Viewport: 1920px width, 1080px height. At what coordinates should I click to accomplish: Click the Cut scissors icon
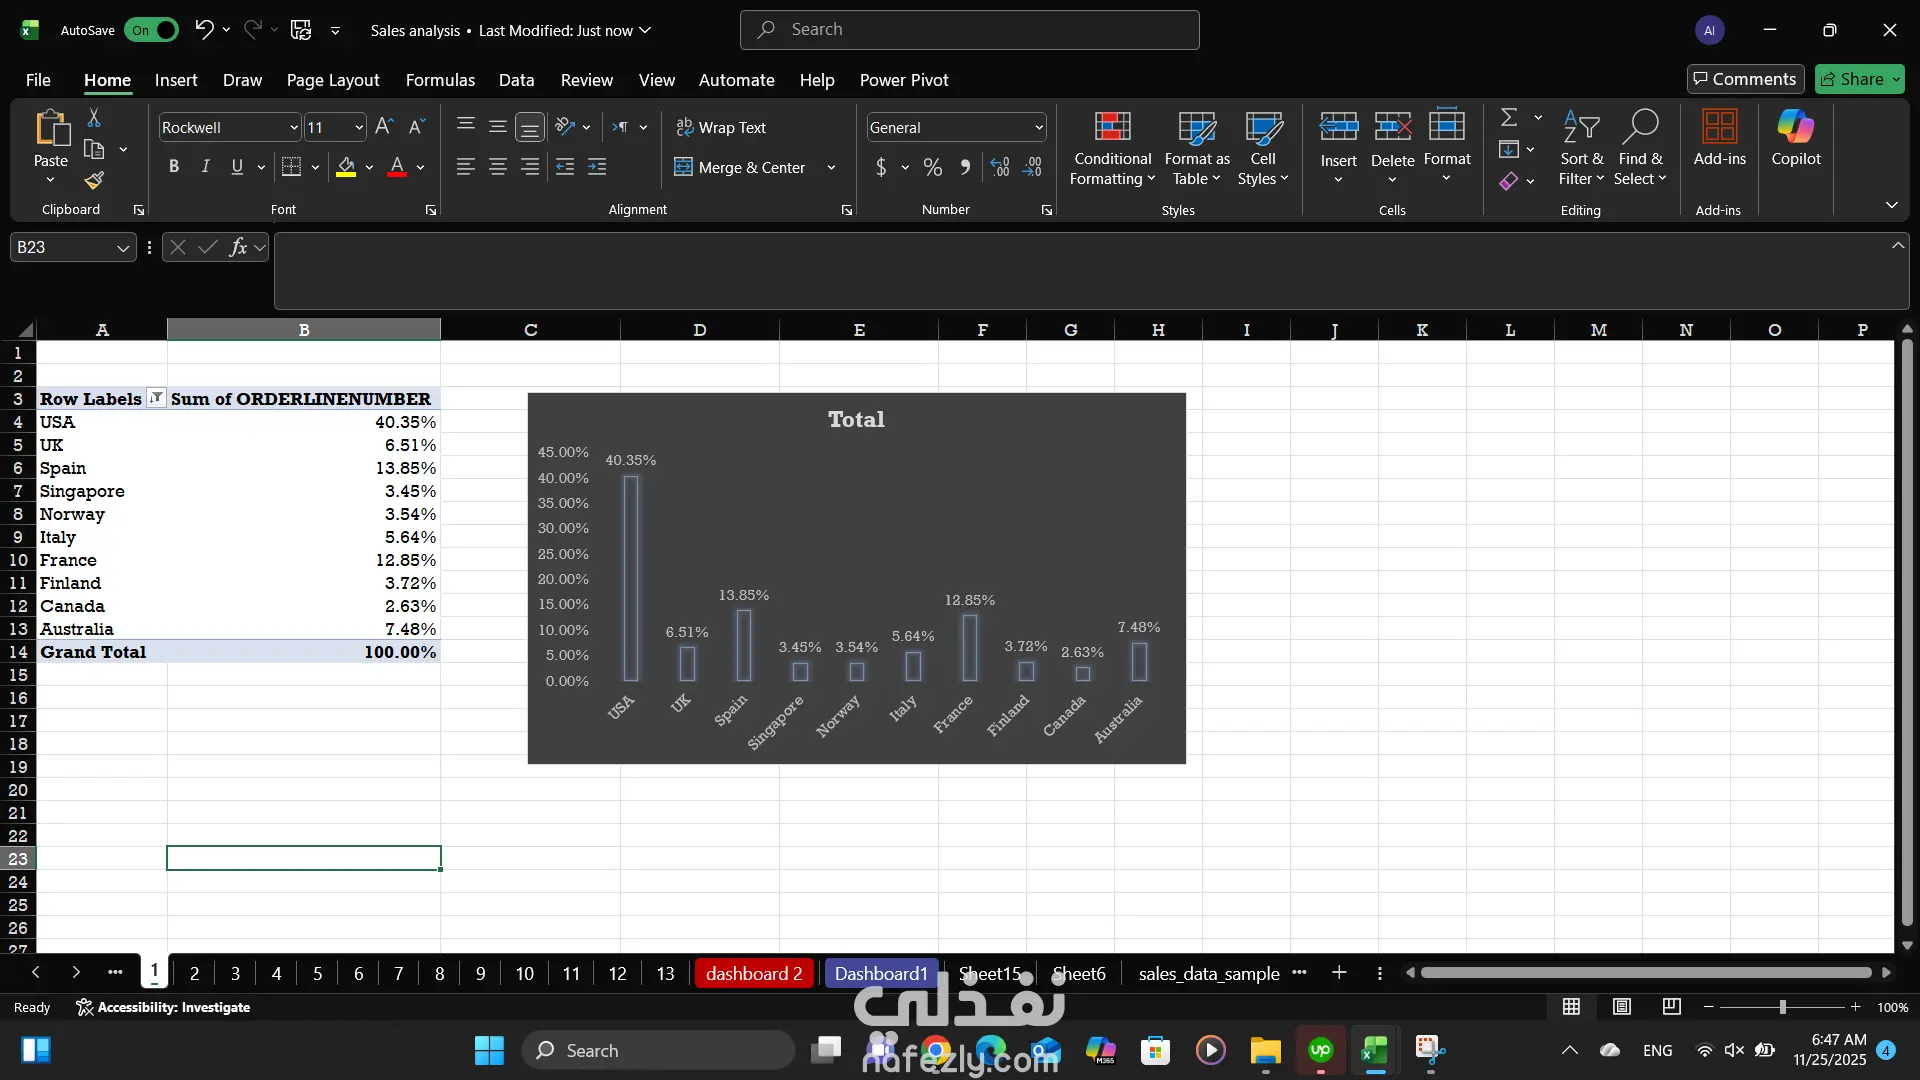pos(94,118)
